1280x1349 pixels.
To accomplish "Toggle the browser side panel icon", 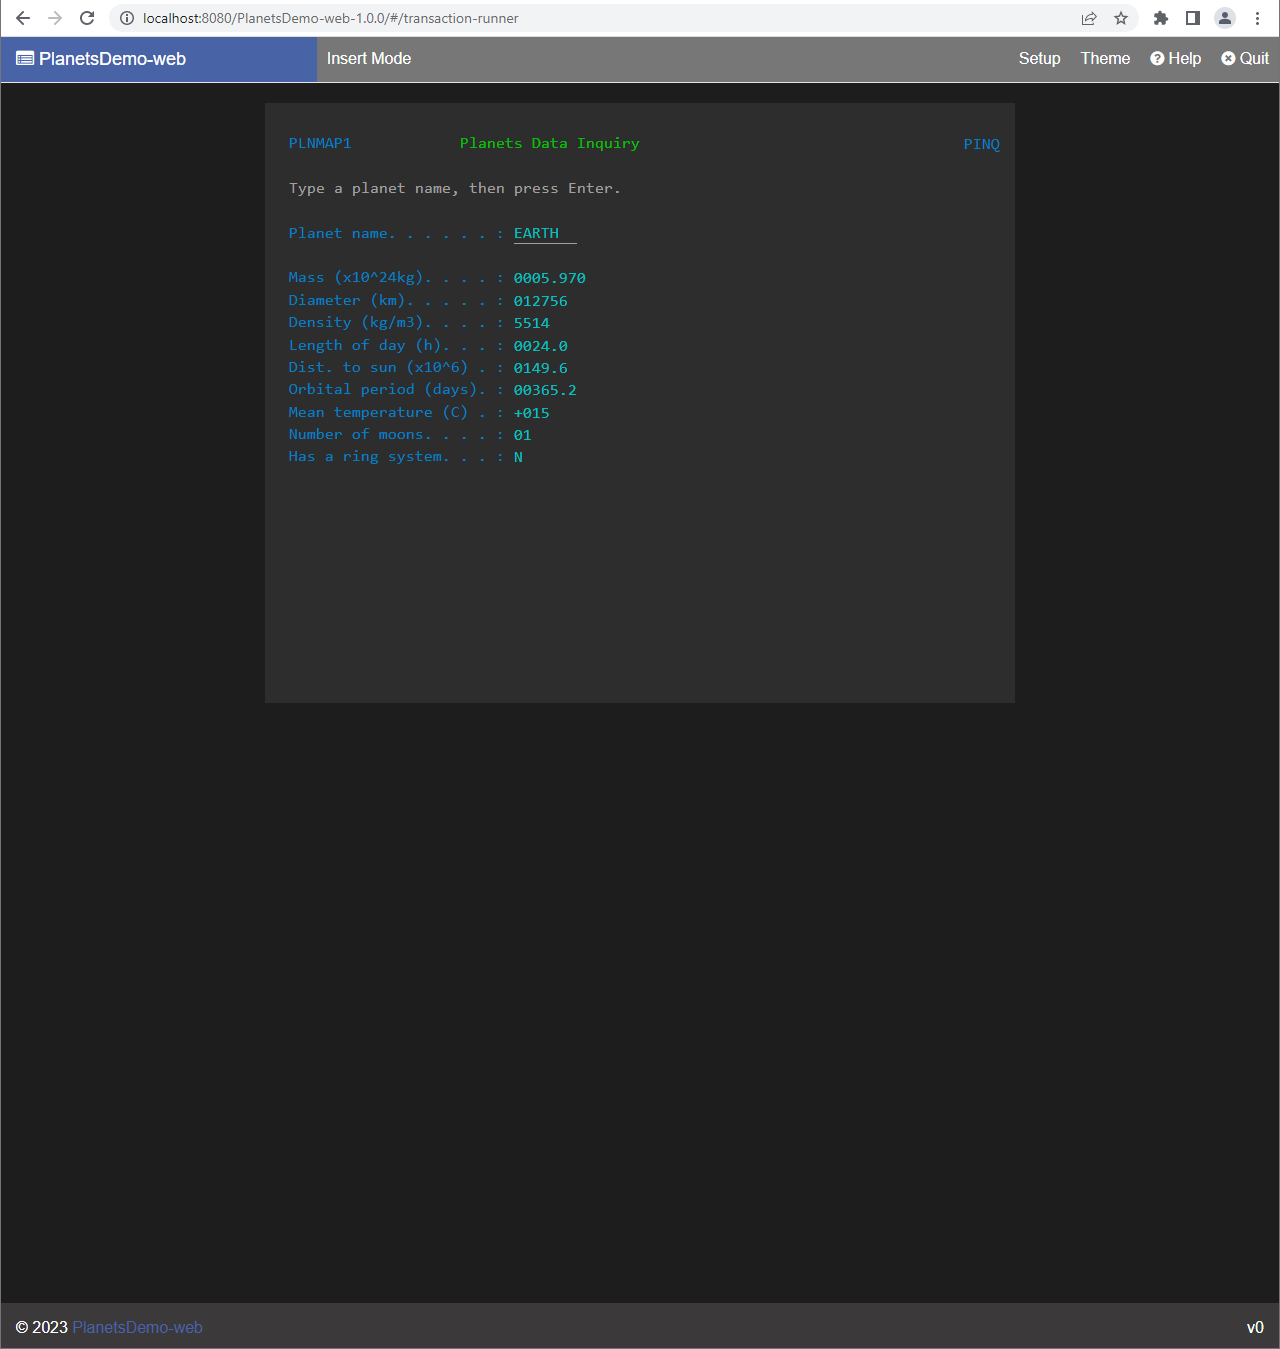I will coord(1193,18).
